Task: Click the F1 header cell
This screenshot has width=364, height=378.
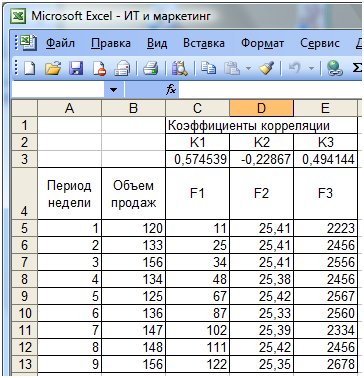Action: coord(197,193)
